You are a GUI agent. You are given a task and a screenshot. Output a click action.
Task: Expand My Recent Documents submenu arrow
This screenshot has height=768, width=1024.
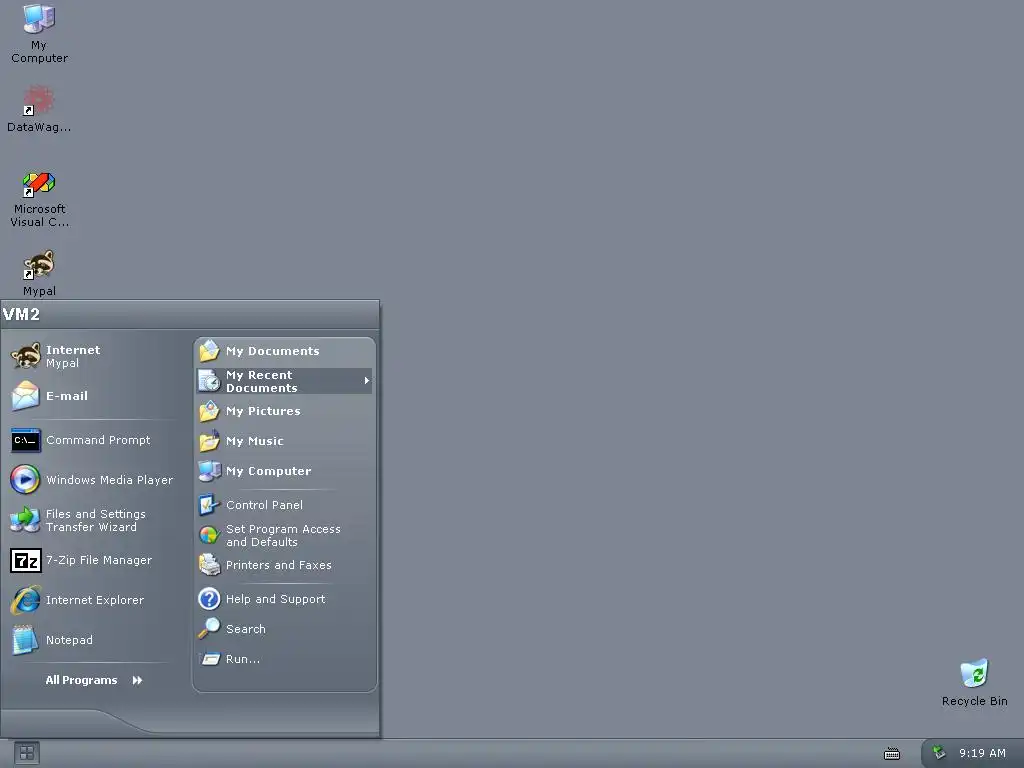click(366, 381)
